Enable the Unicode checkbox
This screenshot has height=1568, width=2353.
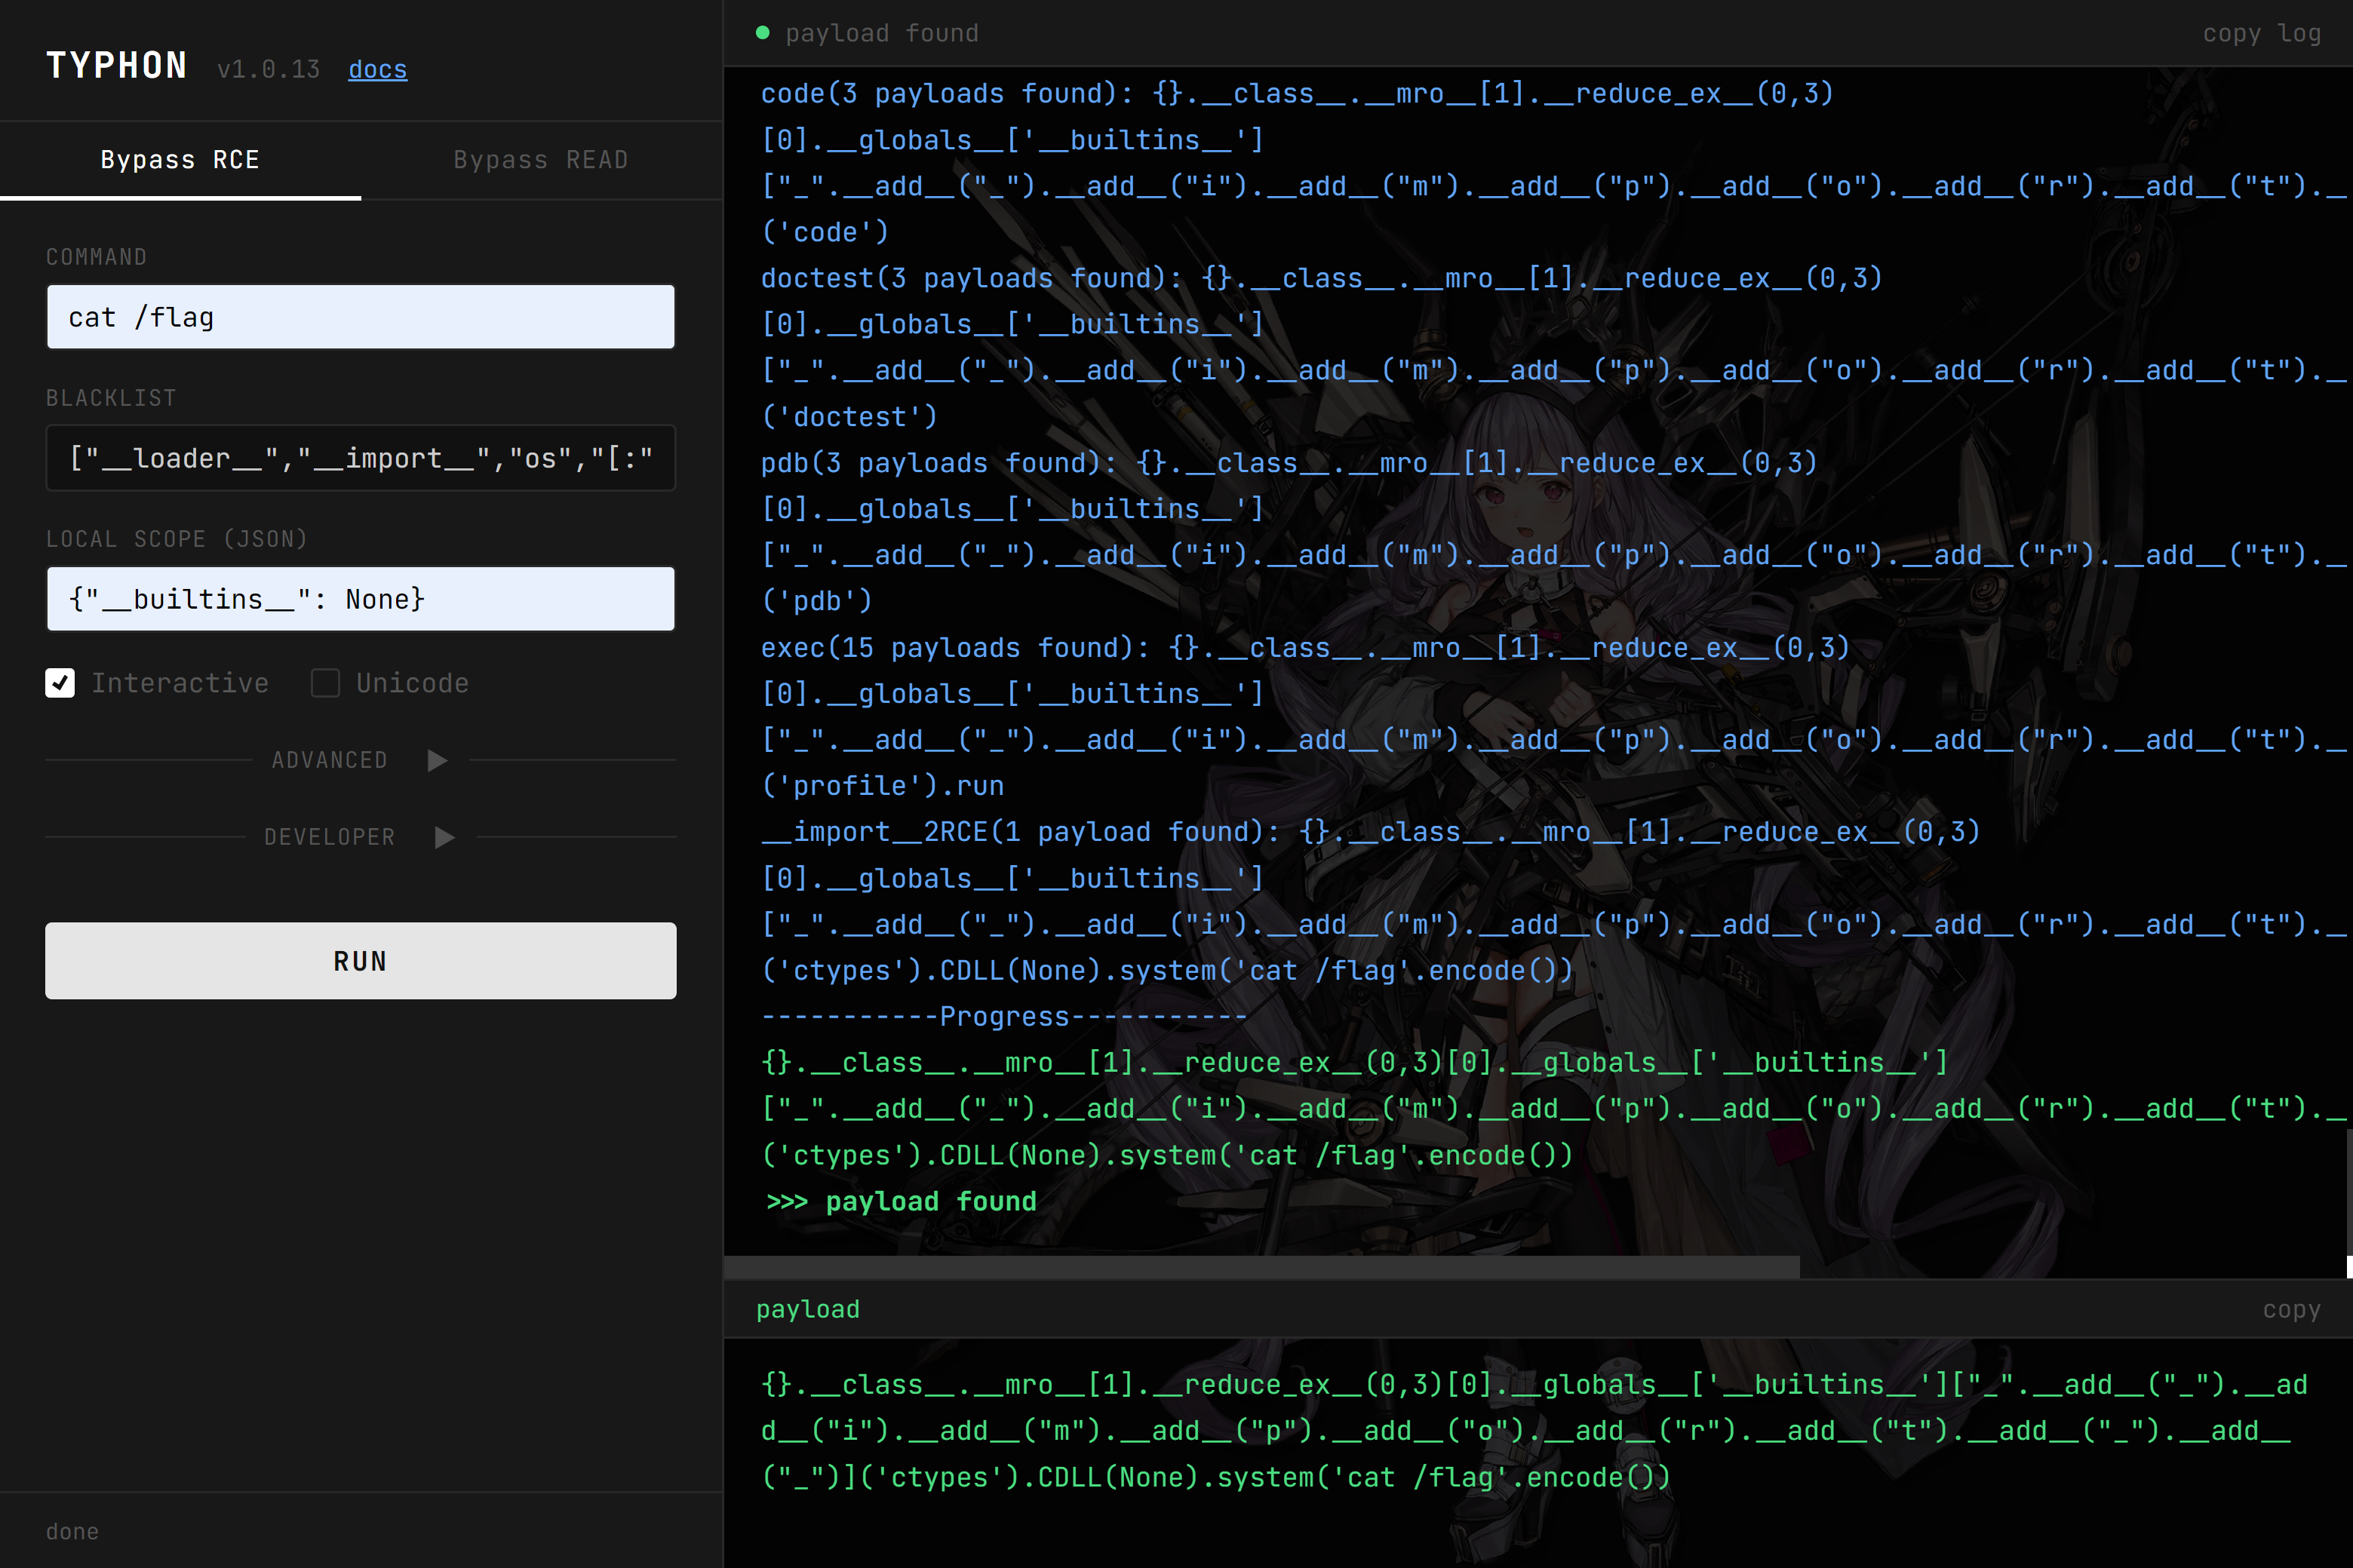click(x=325, y=683)
